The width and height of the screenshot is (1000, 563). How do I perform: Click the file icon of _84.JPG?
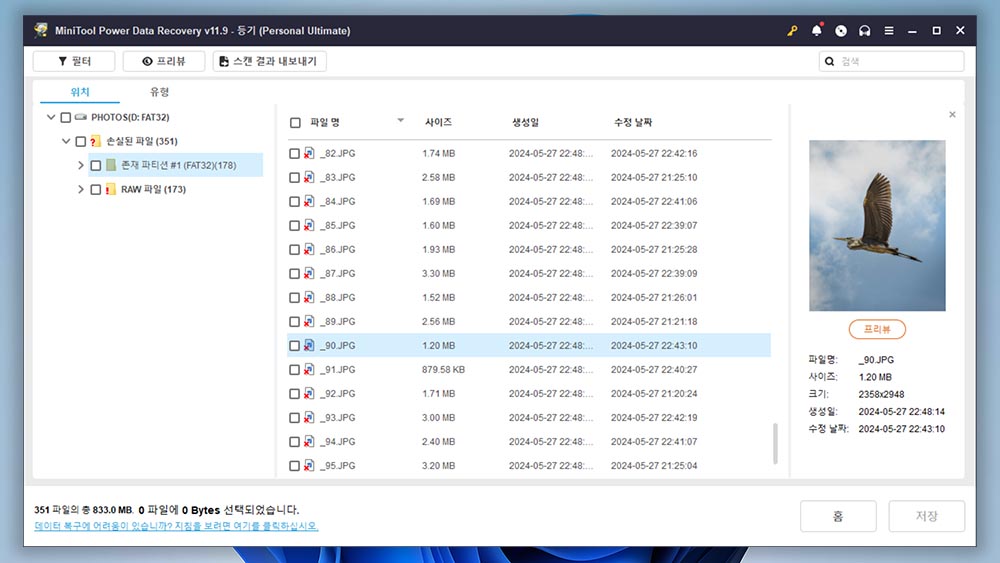pyautogui.click(x=309, y=201)
